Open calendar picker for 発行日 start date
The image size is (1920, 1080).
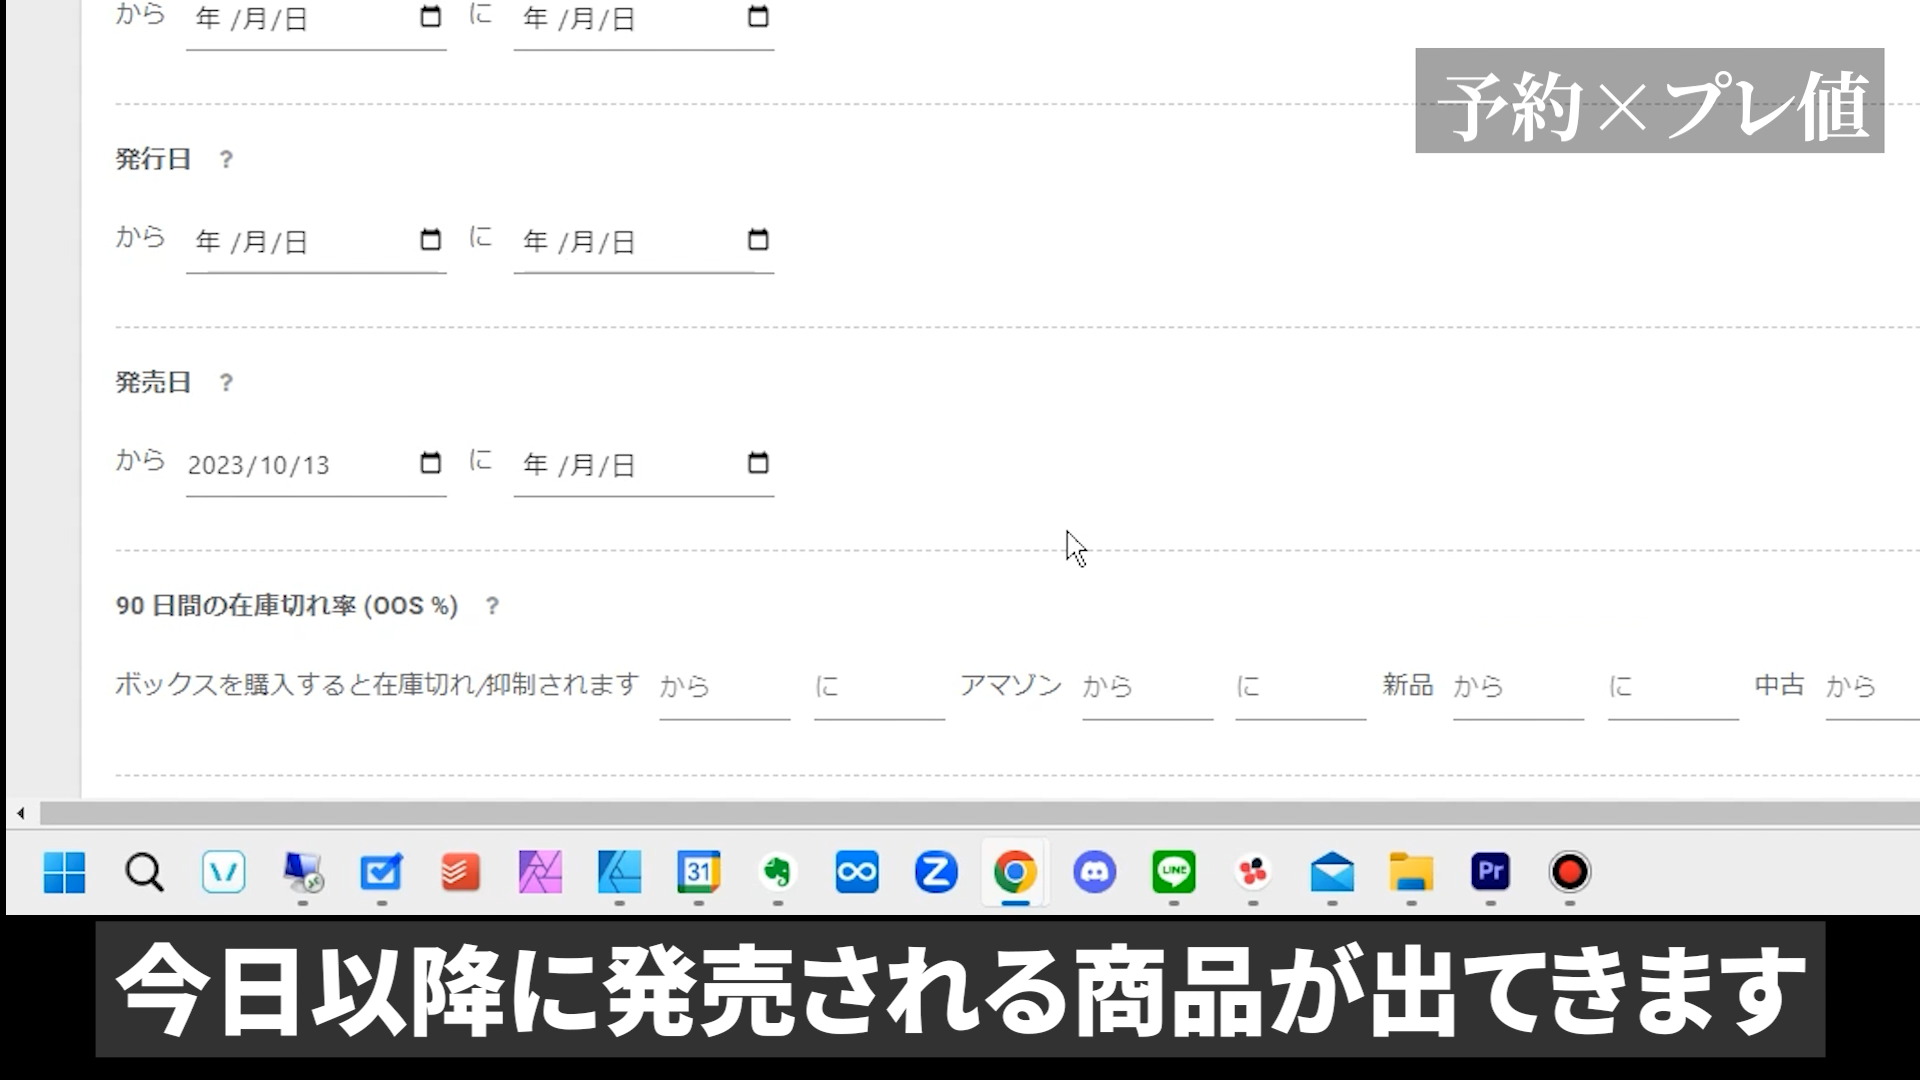pyautogui.click(x=430, y=241)
